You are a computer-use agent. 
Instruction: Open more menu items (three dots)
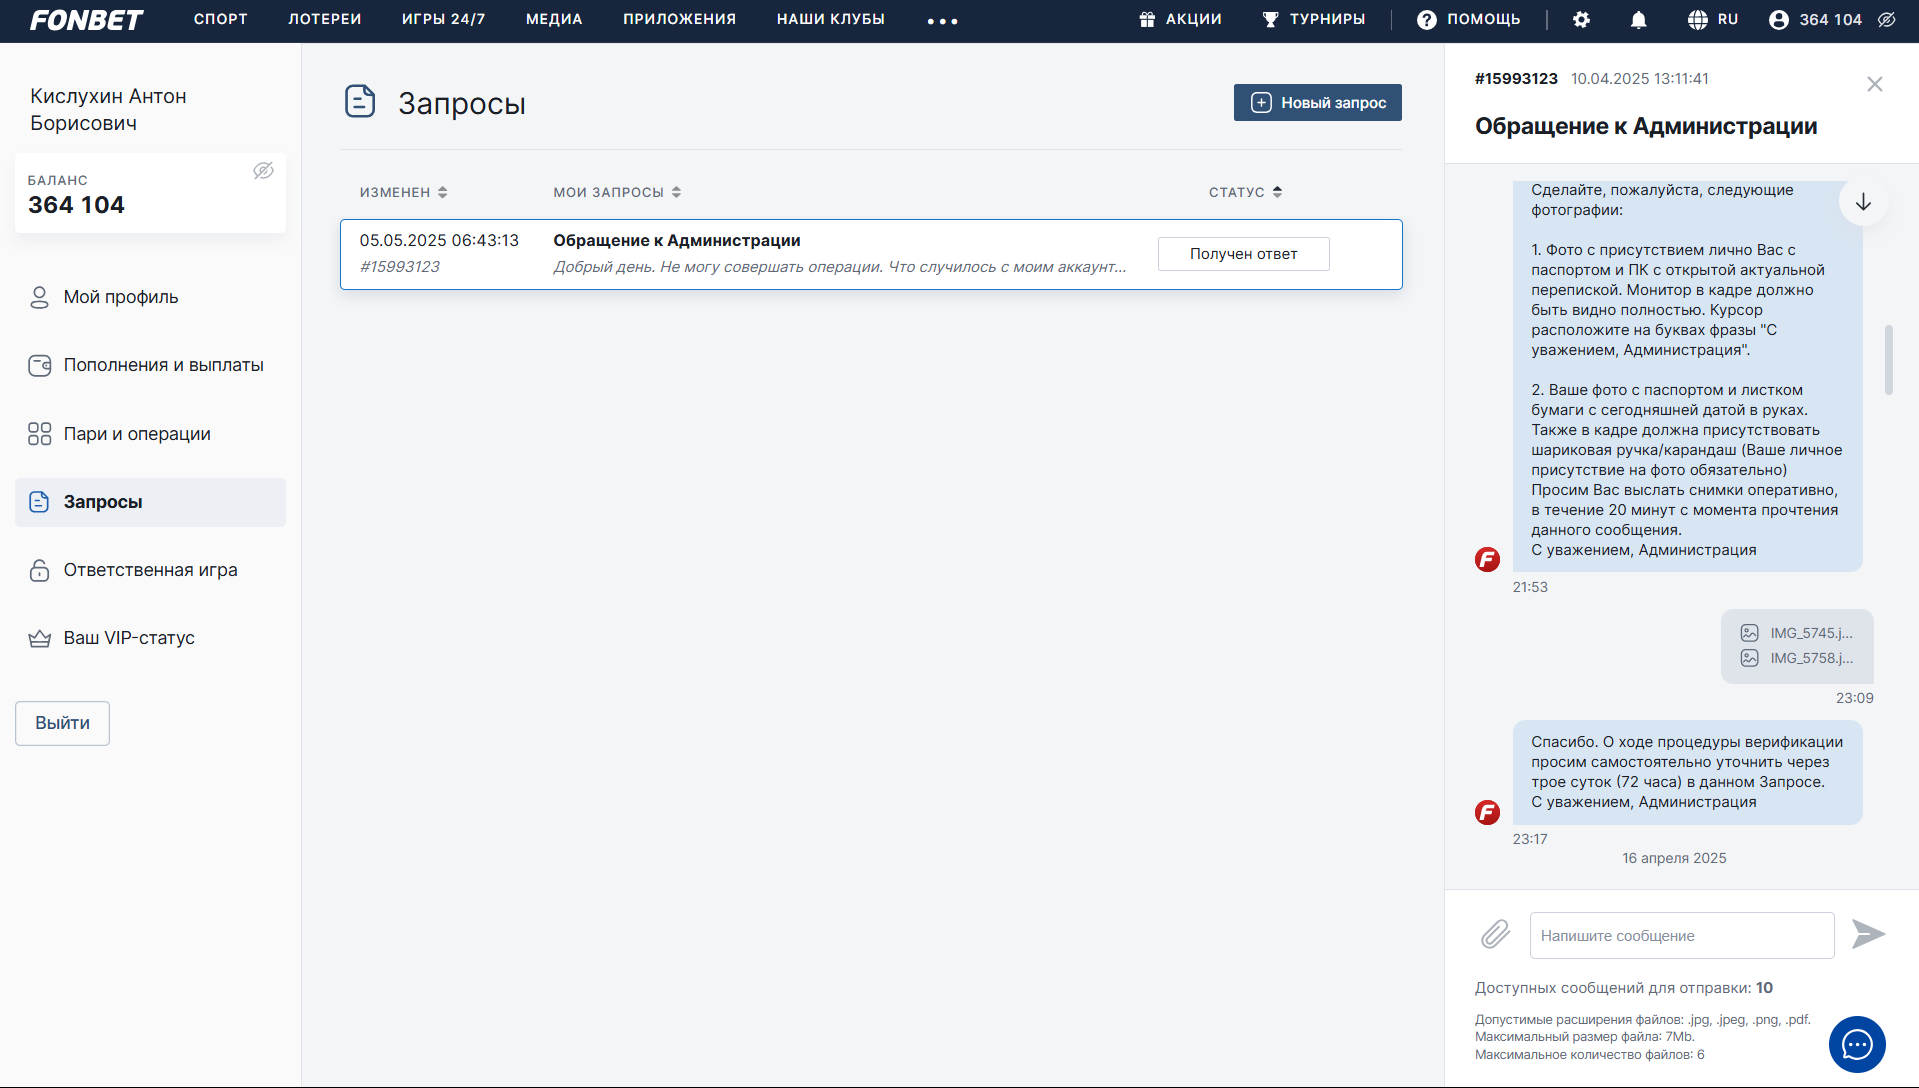(x=942, y=21)
